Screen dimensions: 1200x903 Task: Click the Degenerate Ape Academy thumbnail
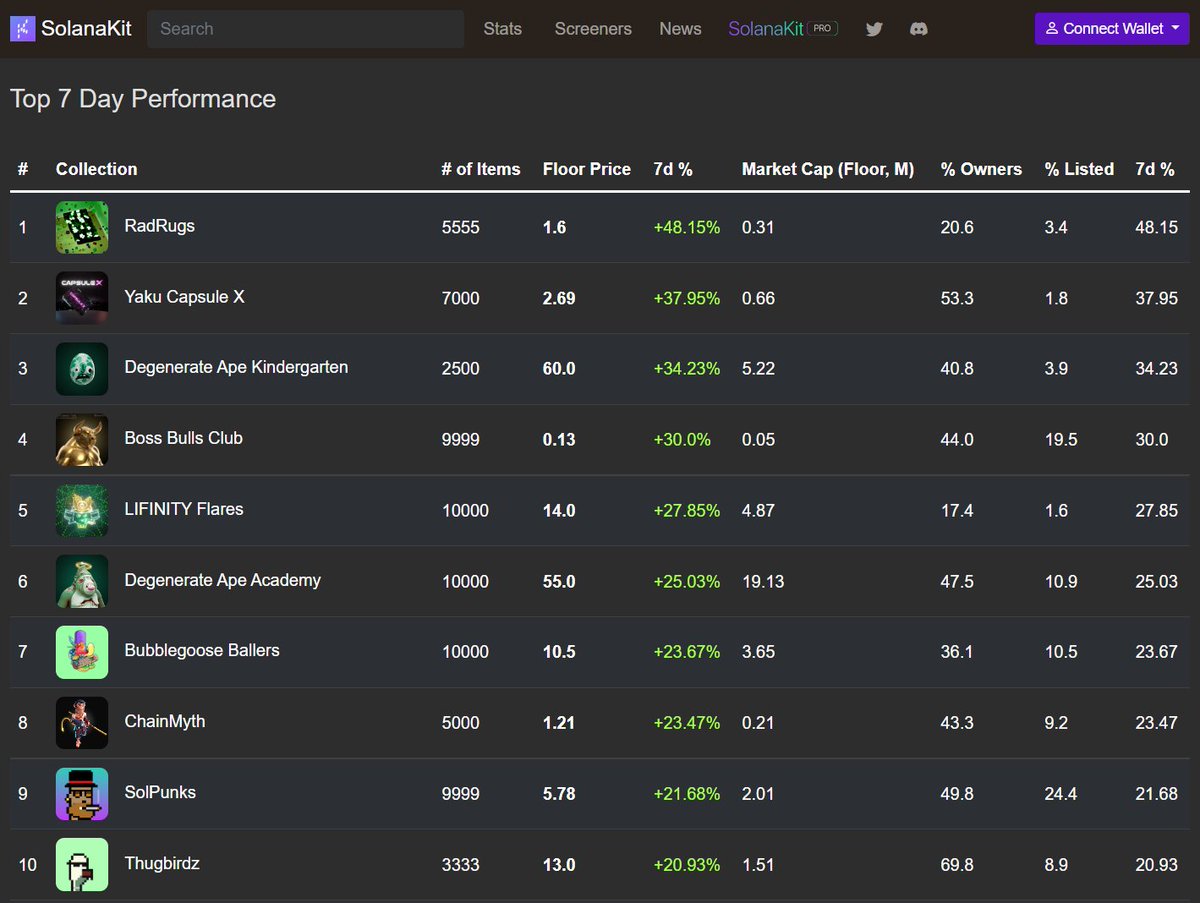tap(82, 581)
